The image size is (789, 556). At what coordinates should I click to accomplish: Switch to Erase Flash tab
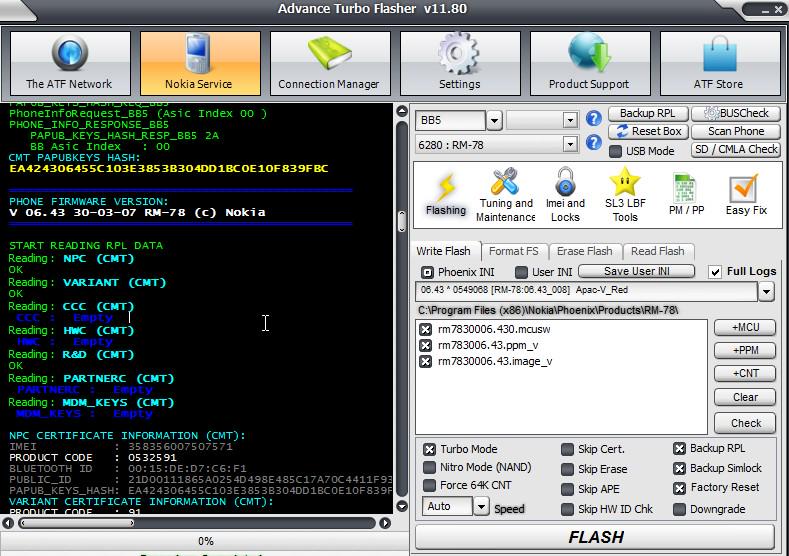(585, 251)
